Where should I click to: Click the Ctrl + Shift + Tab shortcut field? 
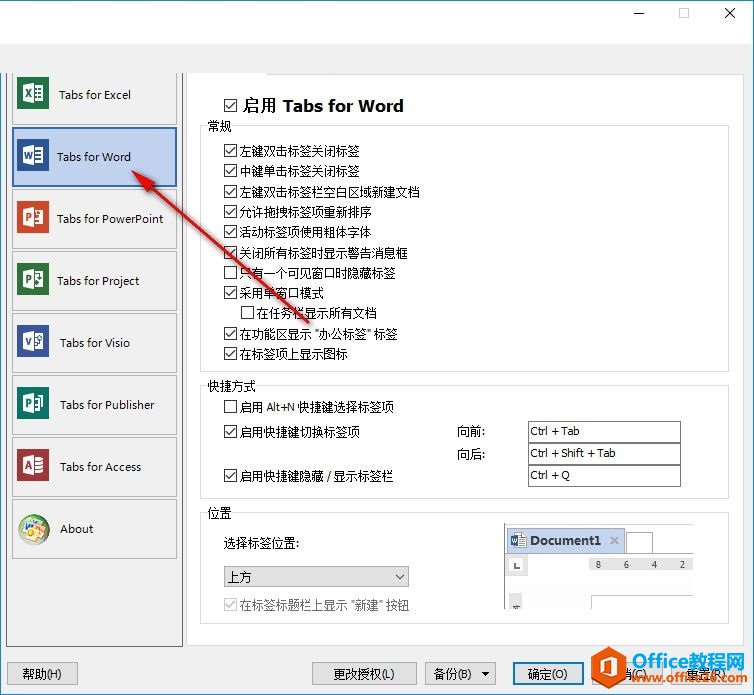(x=604, y=454)
